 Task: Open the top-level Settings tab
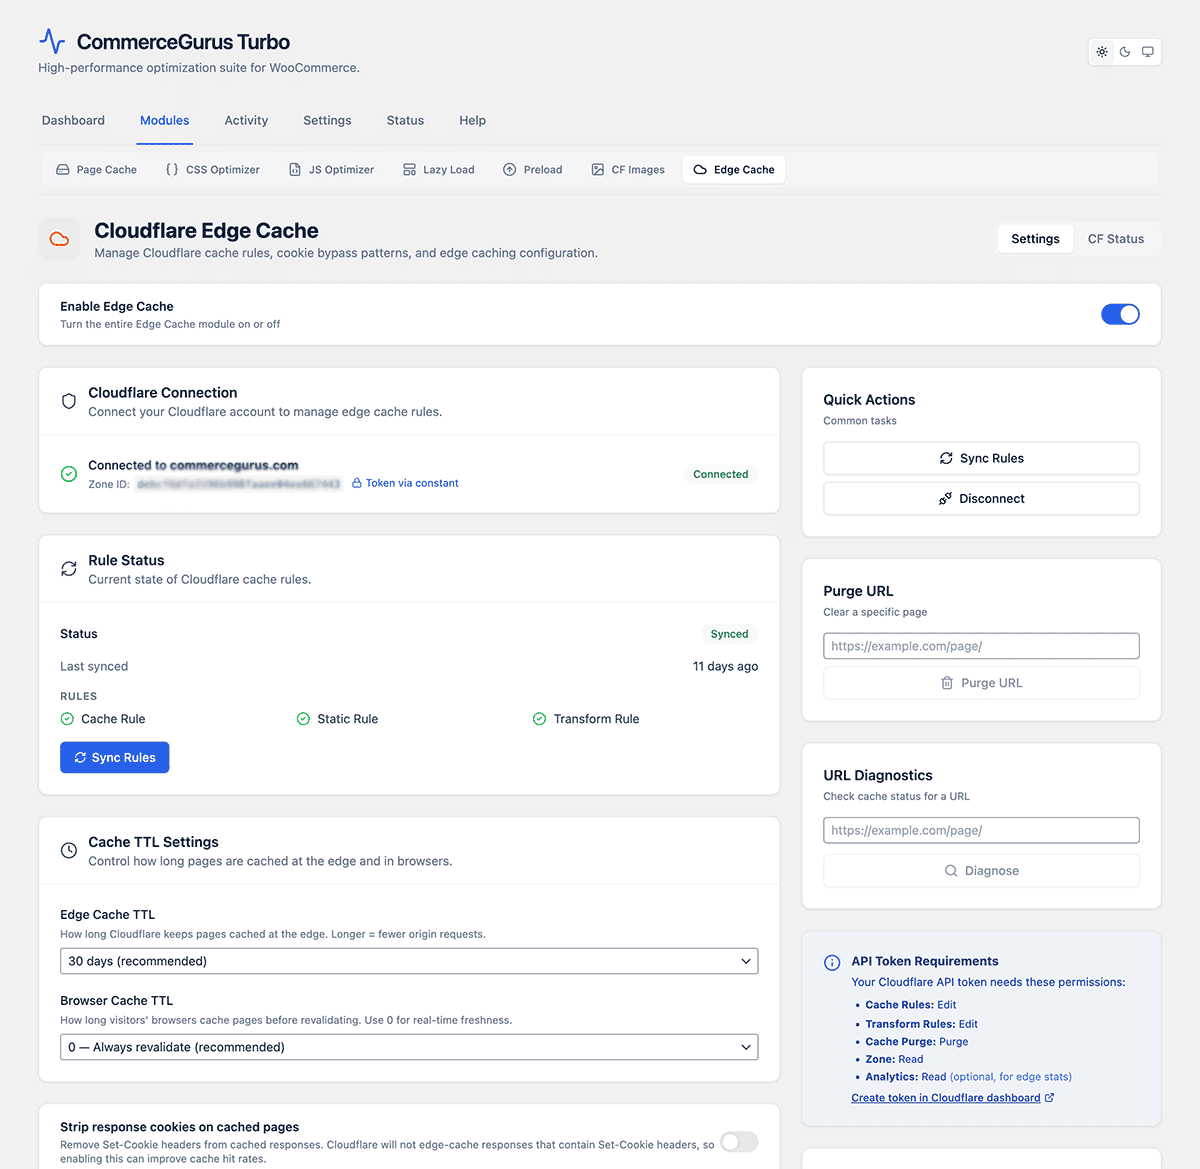pos(327,120)
